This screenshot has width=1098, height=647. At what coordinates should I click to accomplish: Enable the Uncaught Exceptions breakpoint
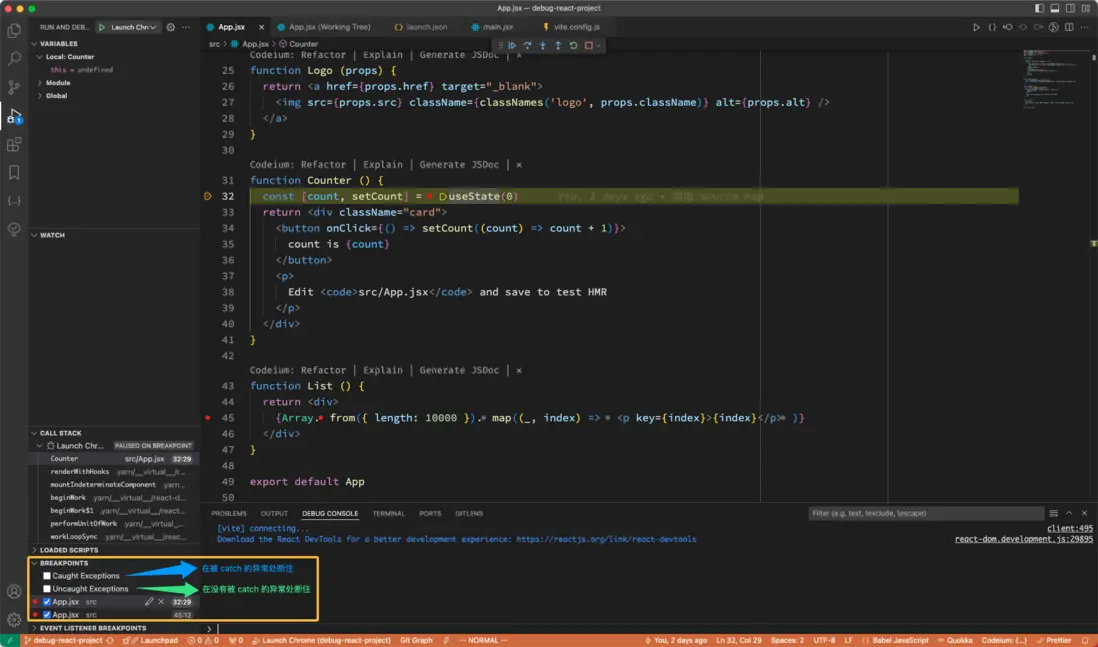click(x=47, y=589)
